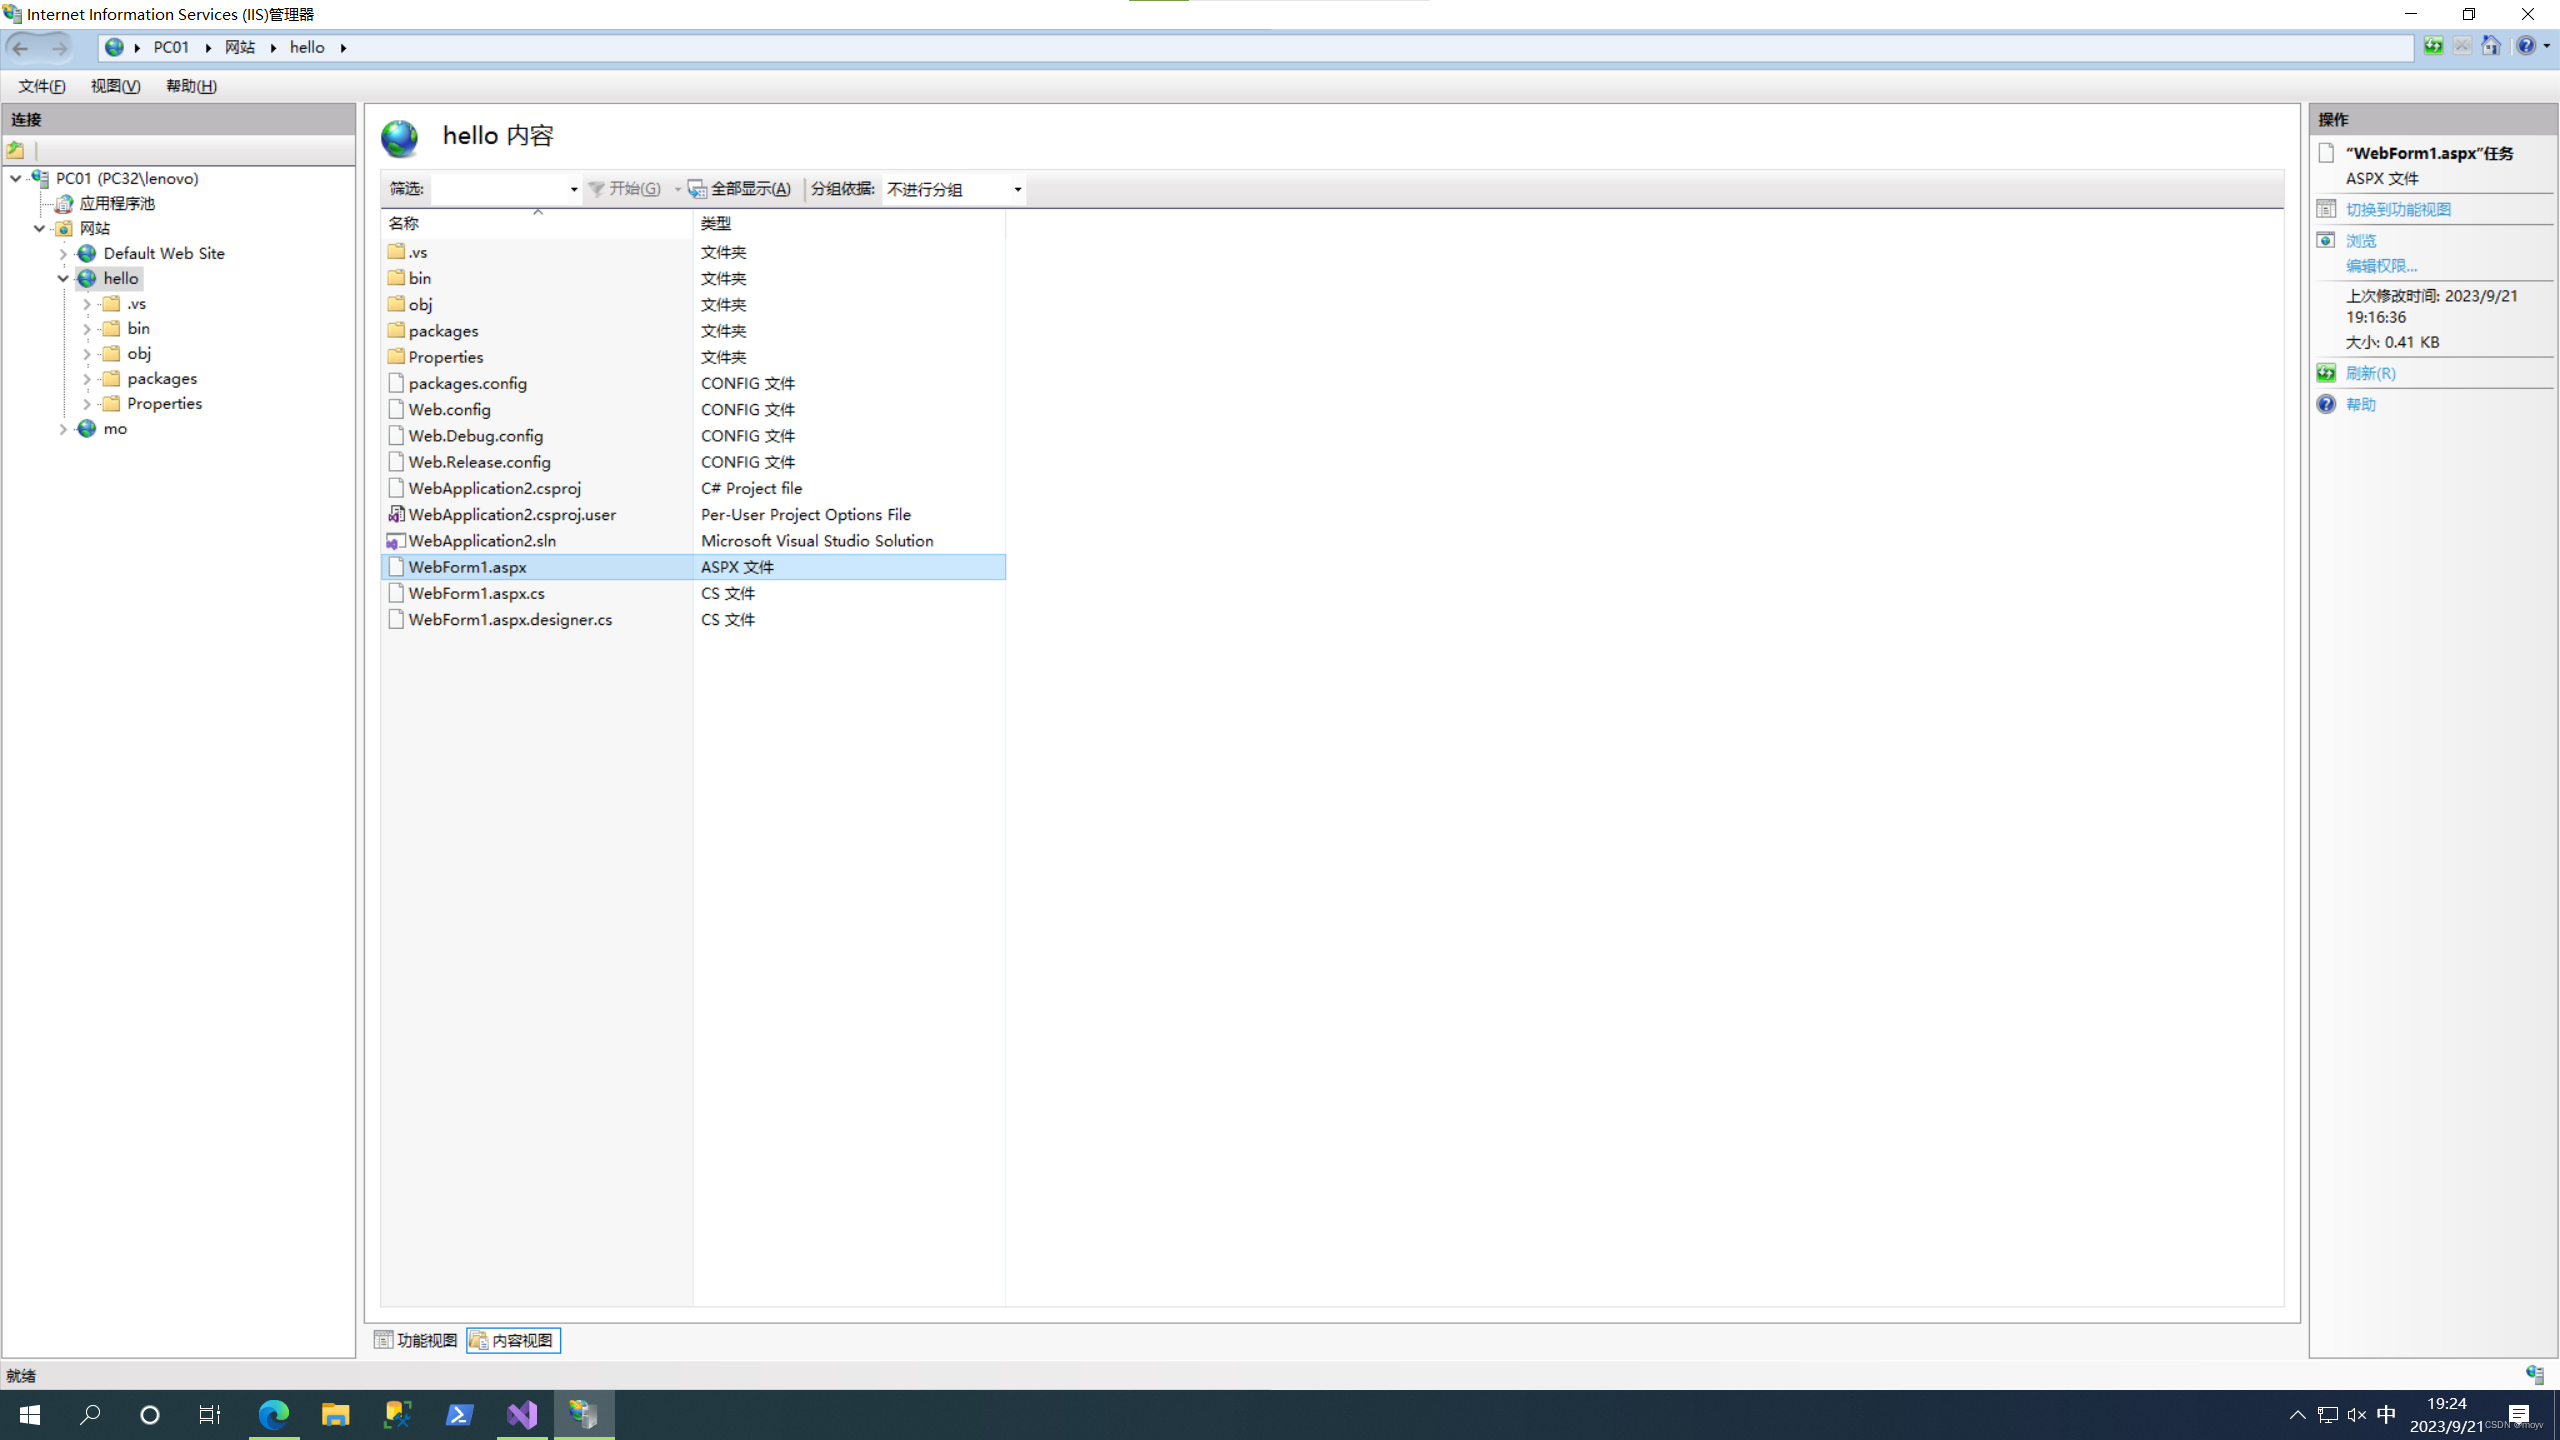
Task: Click the 编辑权限 link
Action: (2381, 266)
